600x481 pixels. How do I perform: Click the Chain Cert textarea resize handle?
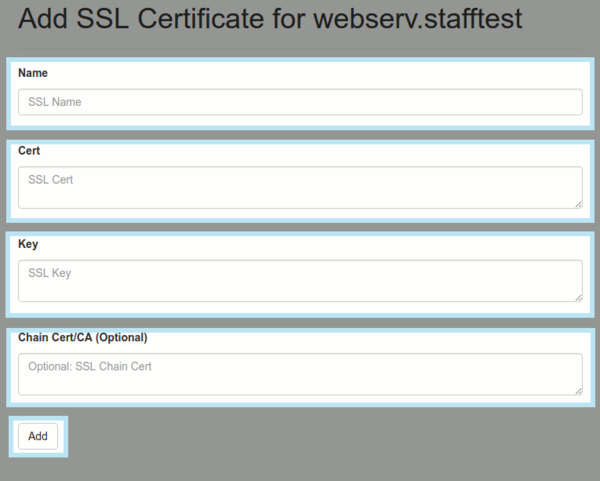(578, 390)
